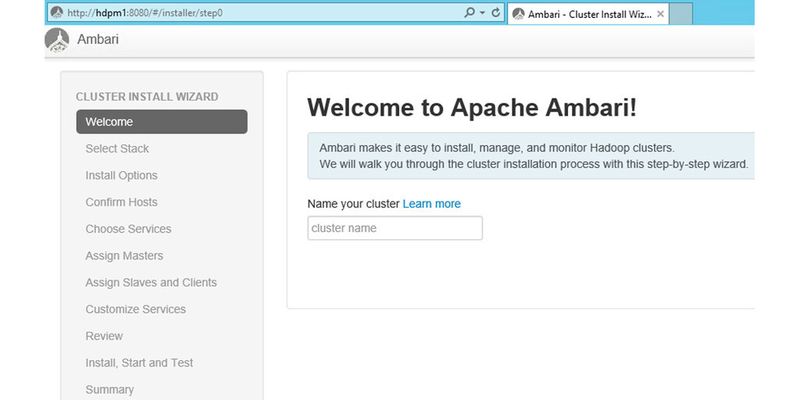Select the Customize Services wizard step
This screenshot has height=400, width=800.
point(135,309)
